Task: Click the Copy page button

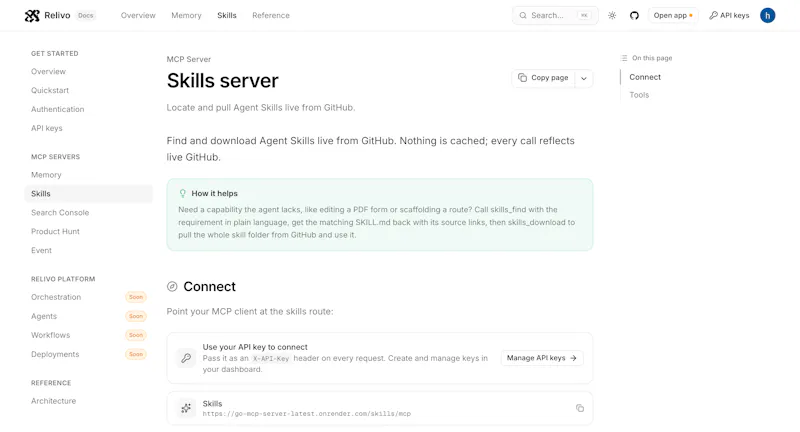Action: (x=543, y=78)
